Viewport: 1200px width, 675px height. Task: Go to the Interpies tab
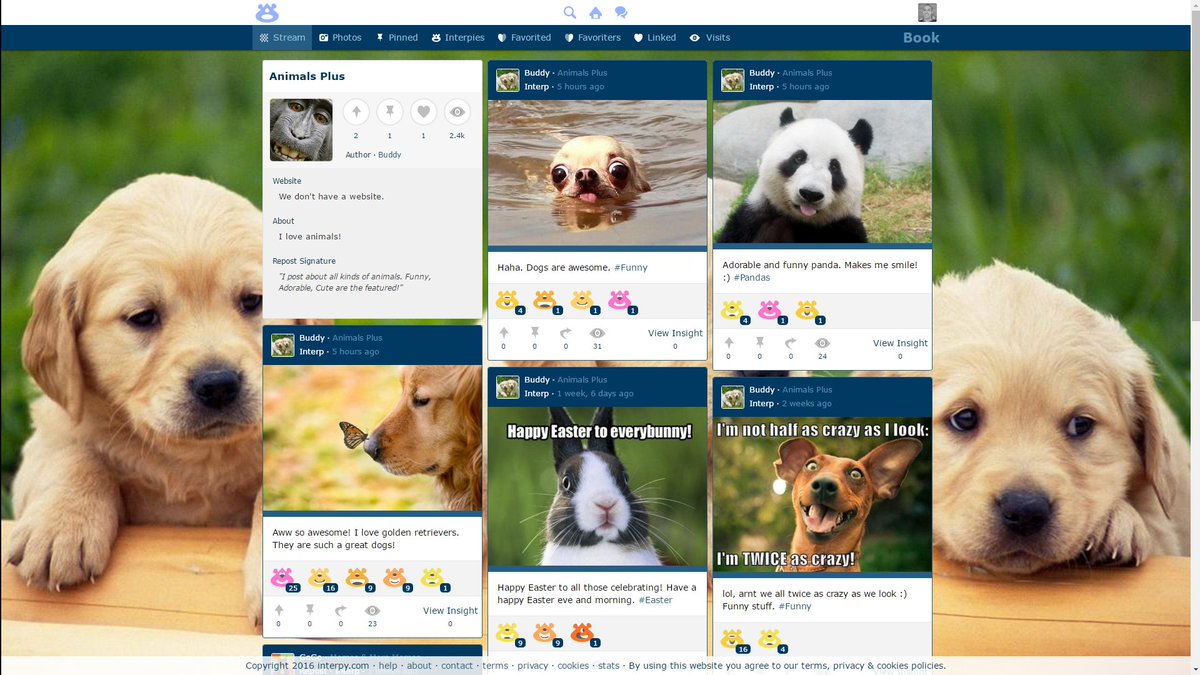[x=458, y=38]
